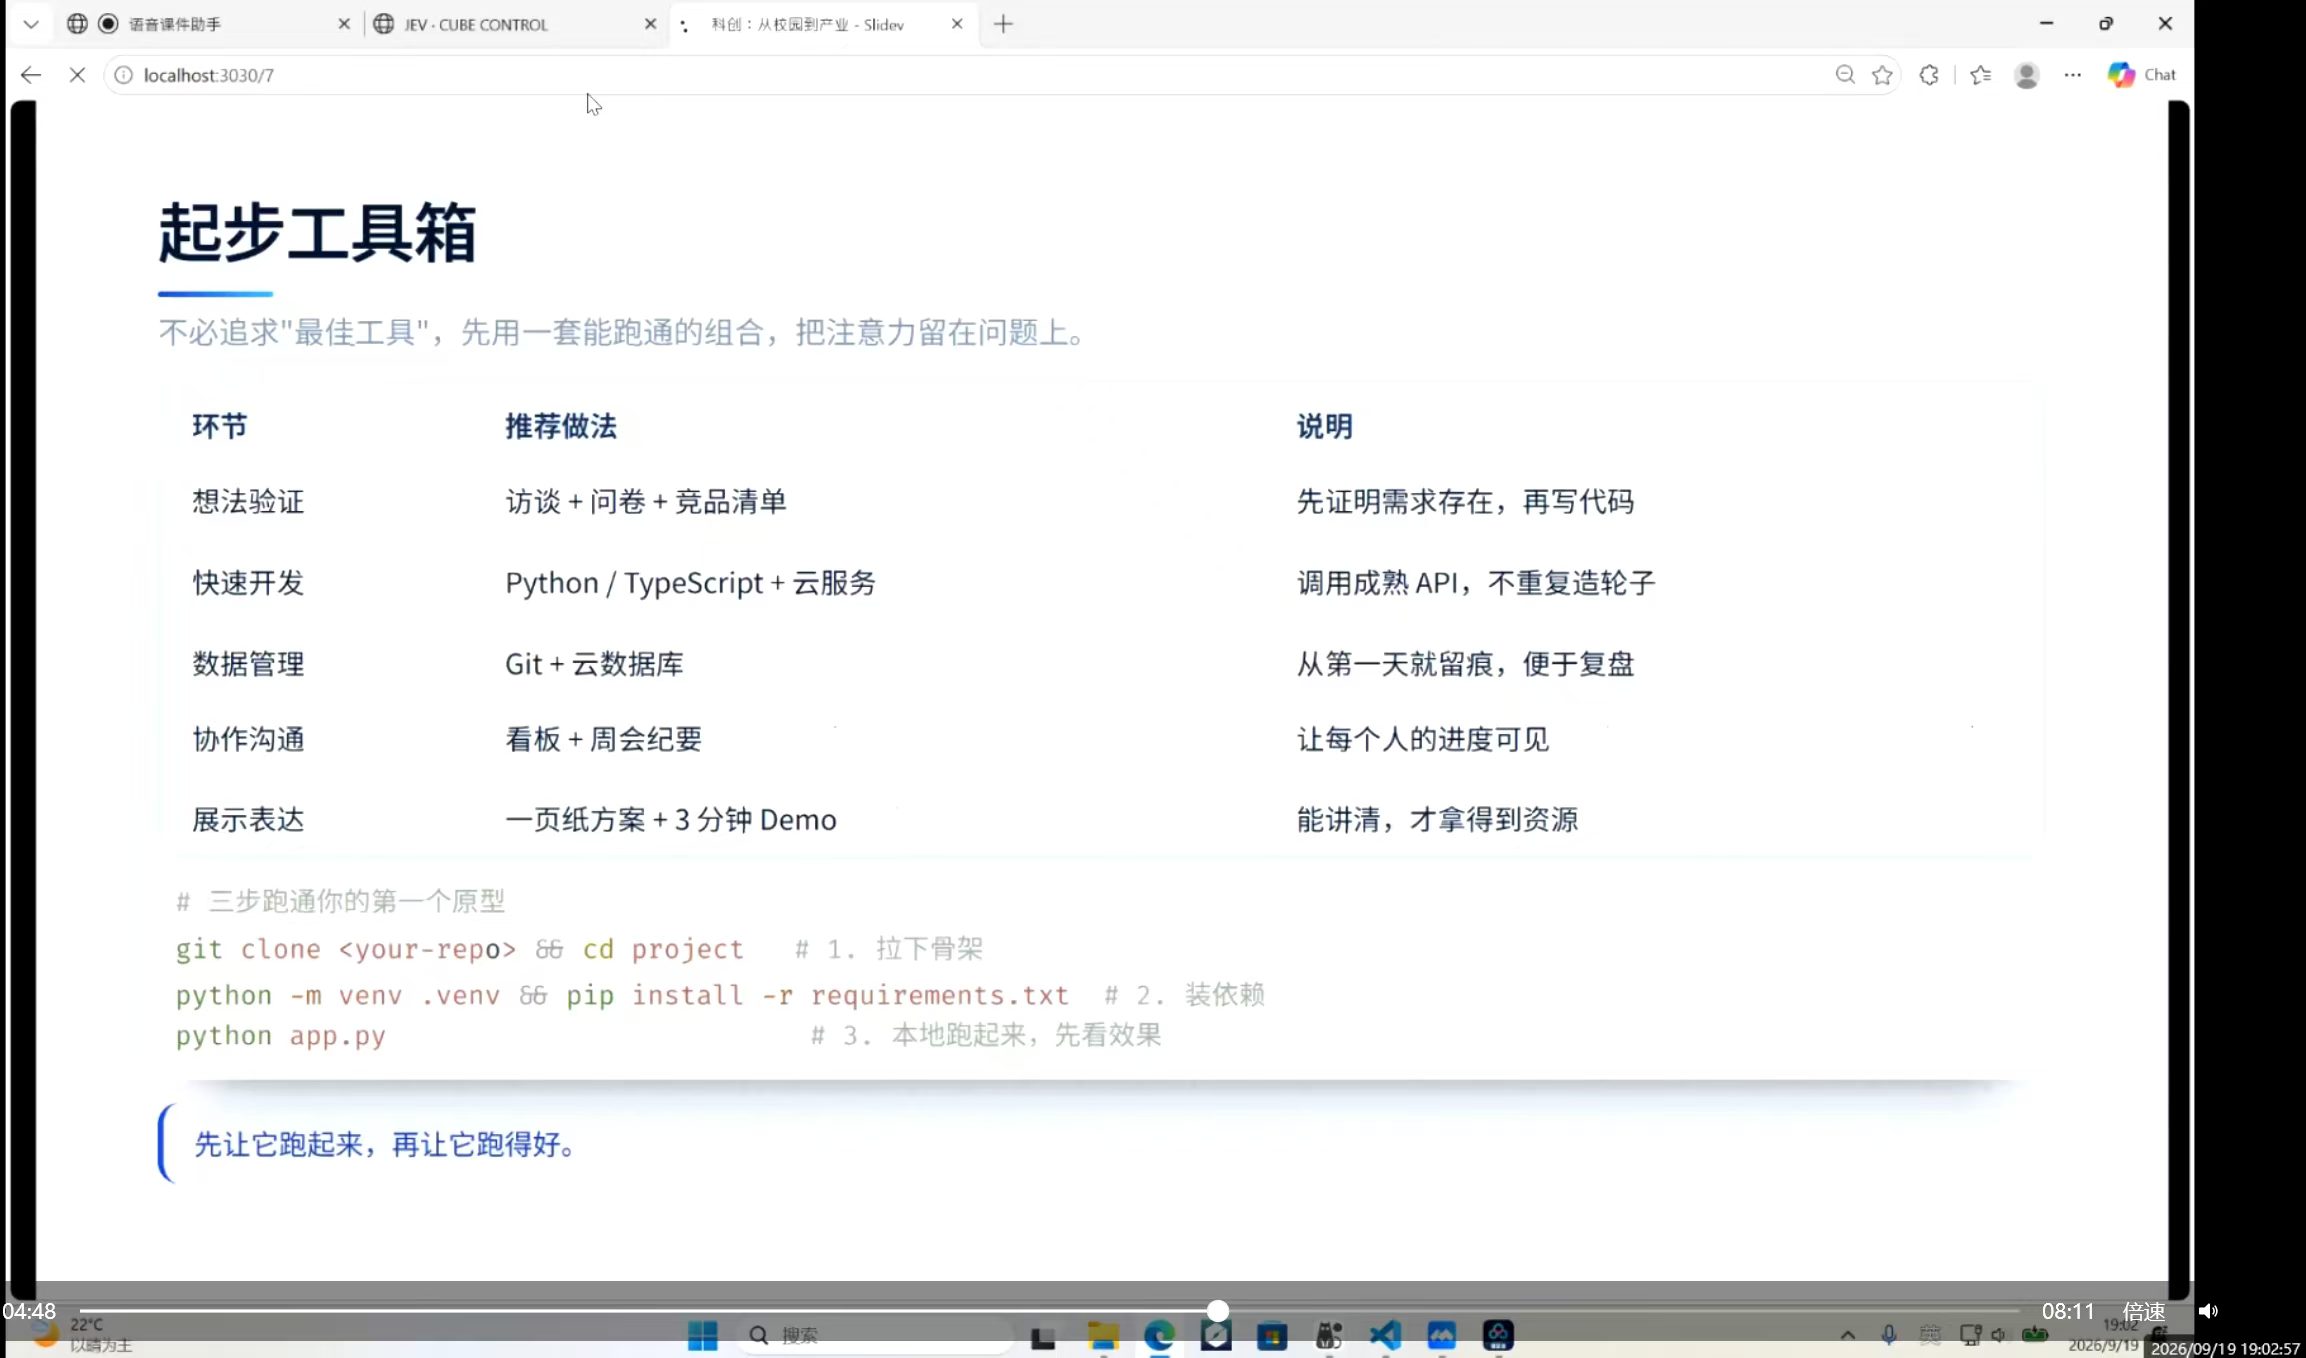Click the 看板 + 周会纪要 cell
Image resolution: width=2306 pixels, height=1358 pixels.
[604, 740]
